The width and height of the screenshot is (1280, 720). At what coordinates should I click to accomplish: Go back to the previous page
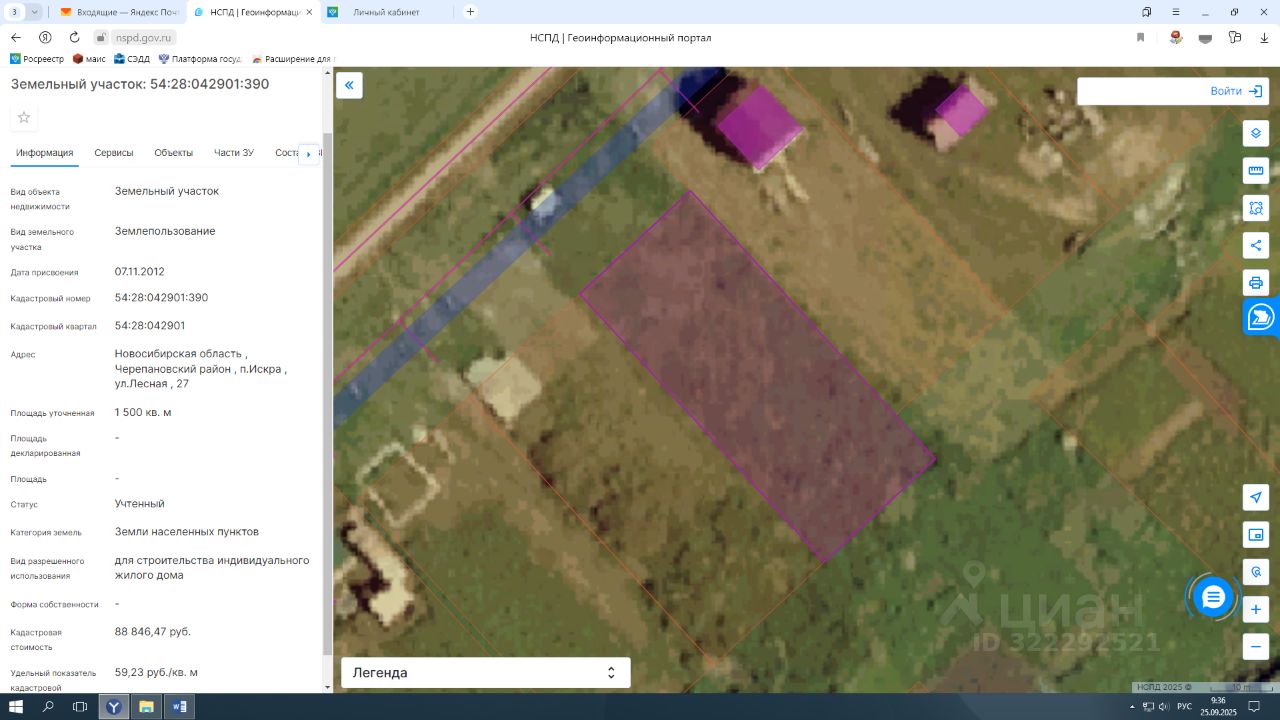tap(16, 37)
